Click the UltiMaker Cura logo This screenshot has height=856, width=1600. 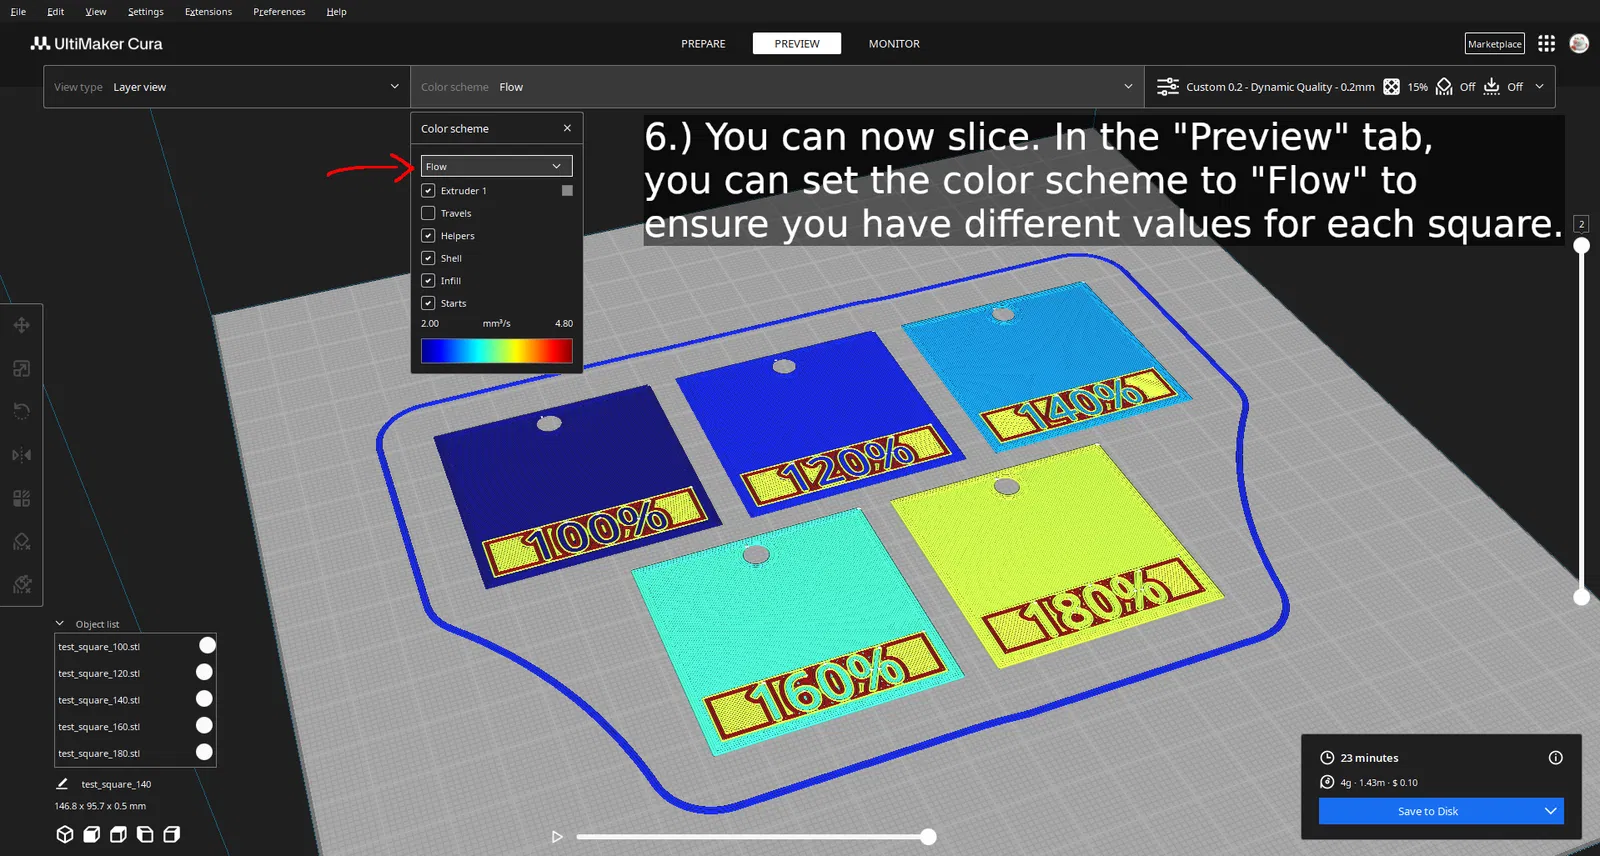click(x=96, y=43)
